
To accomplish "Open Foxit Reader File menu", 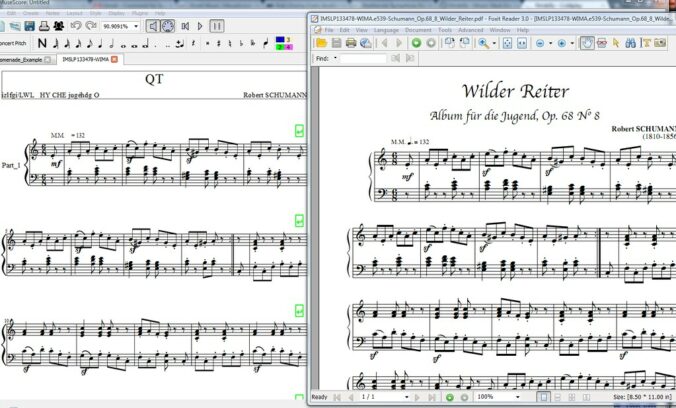I will pyautogui.click(x=329, y=30).
